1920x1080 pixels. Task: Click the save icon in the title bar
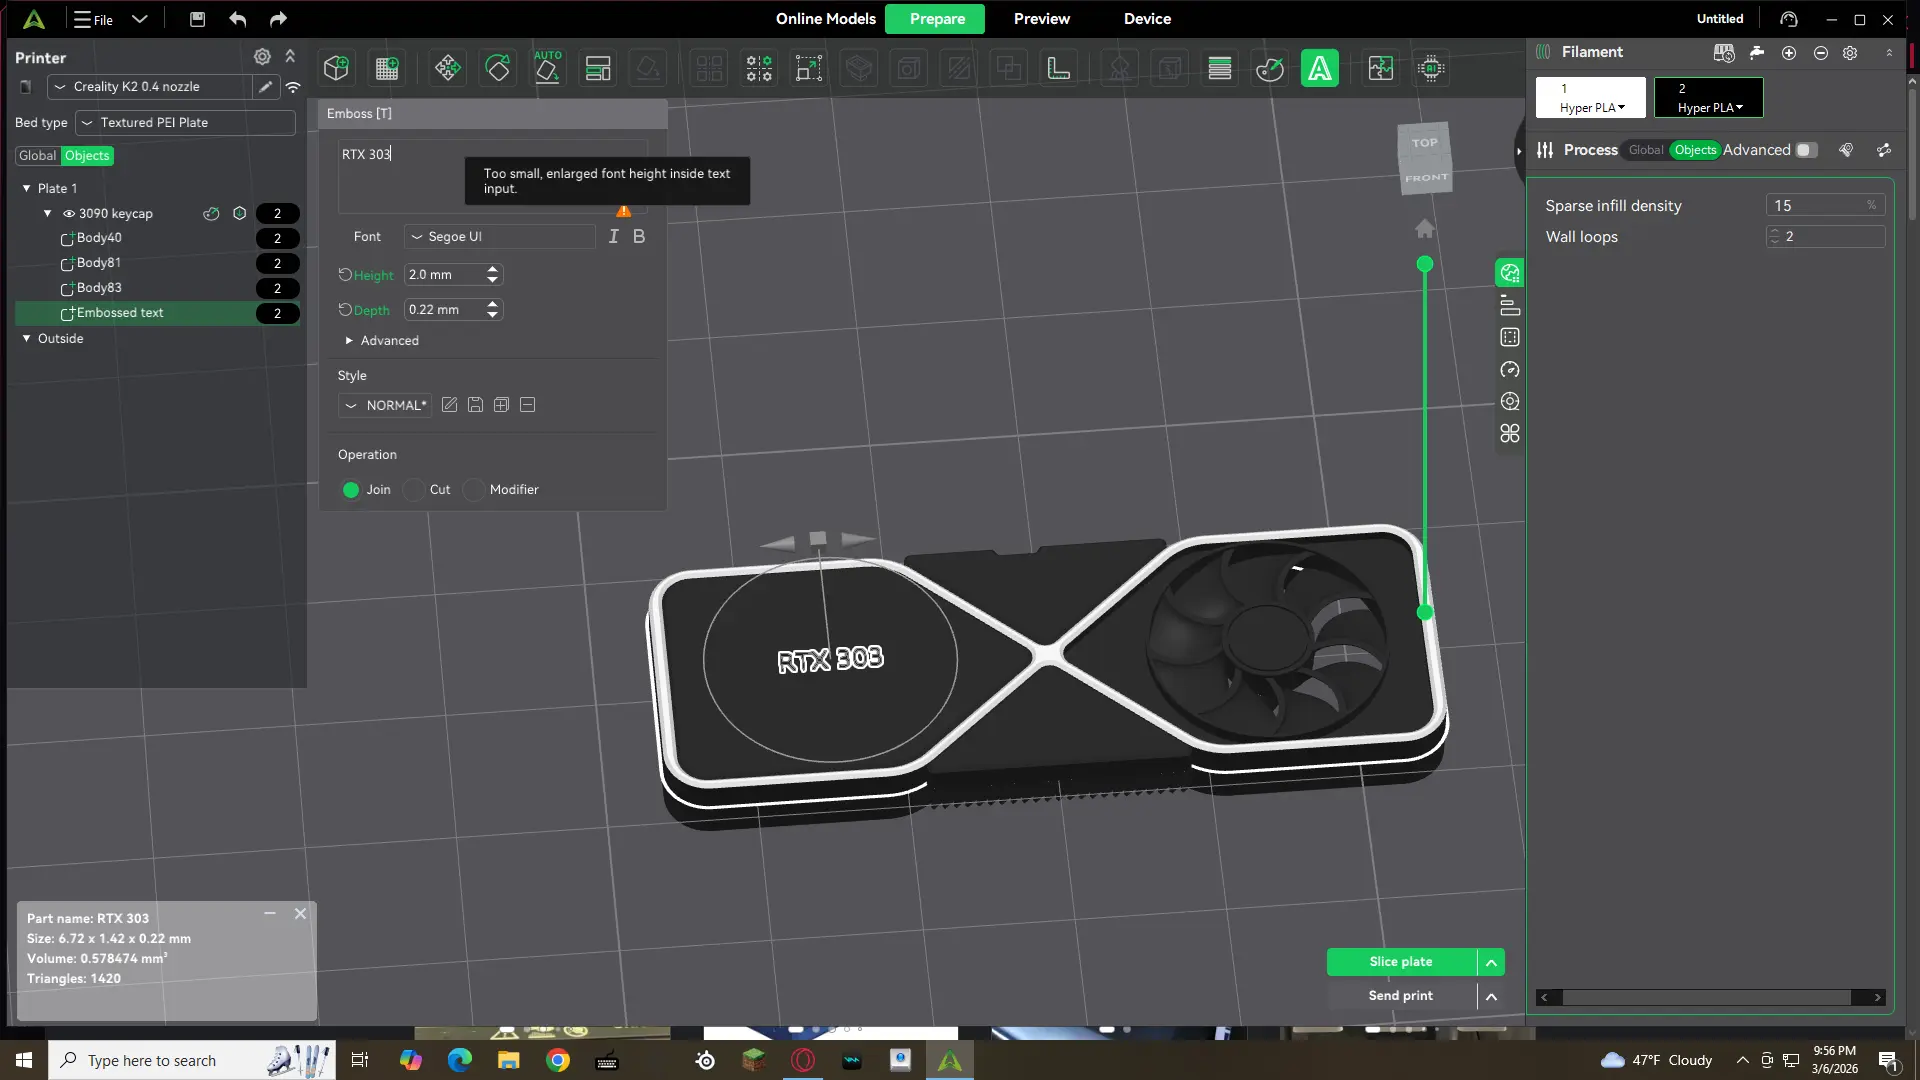tap(197, 19)
